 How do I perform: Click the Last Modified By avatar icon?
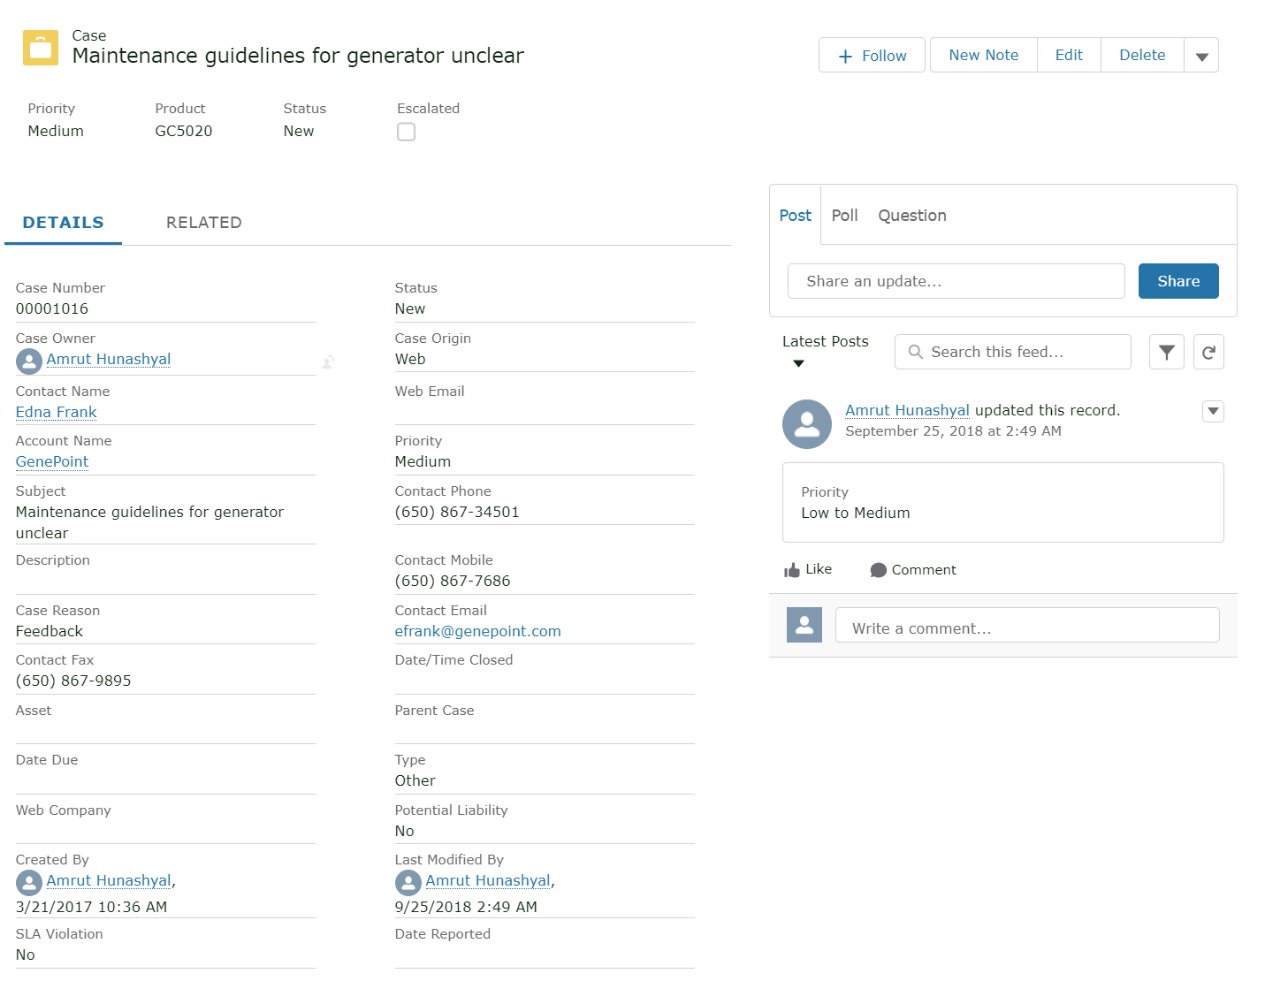click(408, 882)
